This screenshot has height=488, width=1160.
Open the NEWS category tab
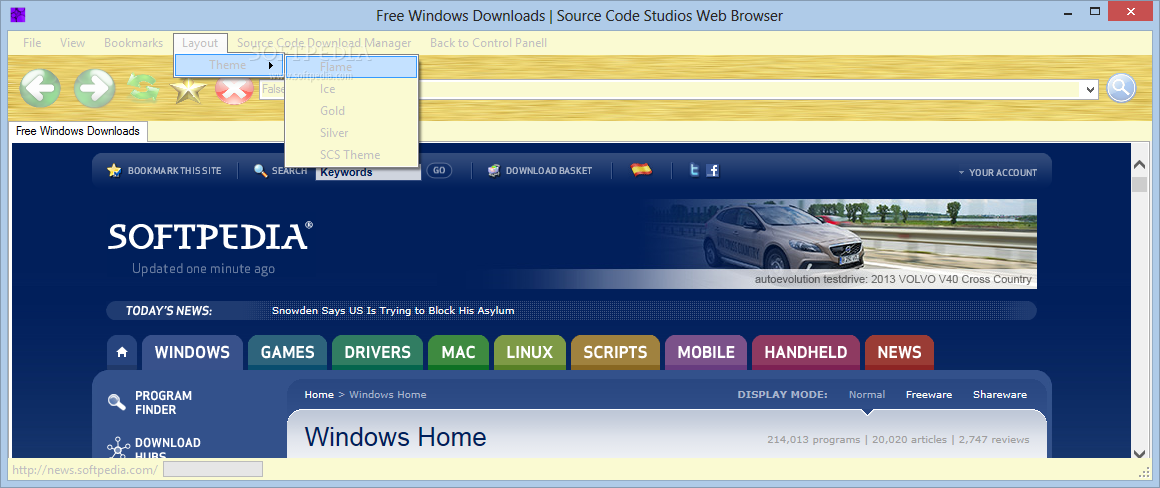[x=900, y=353]
